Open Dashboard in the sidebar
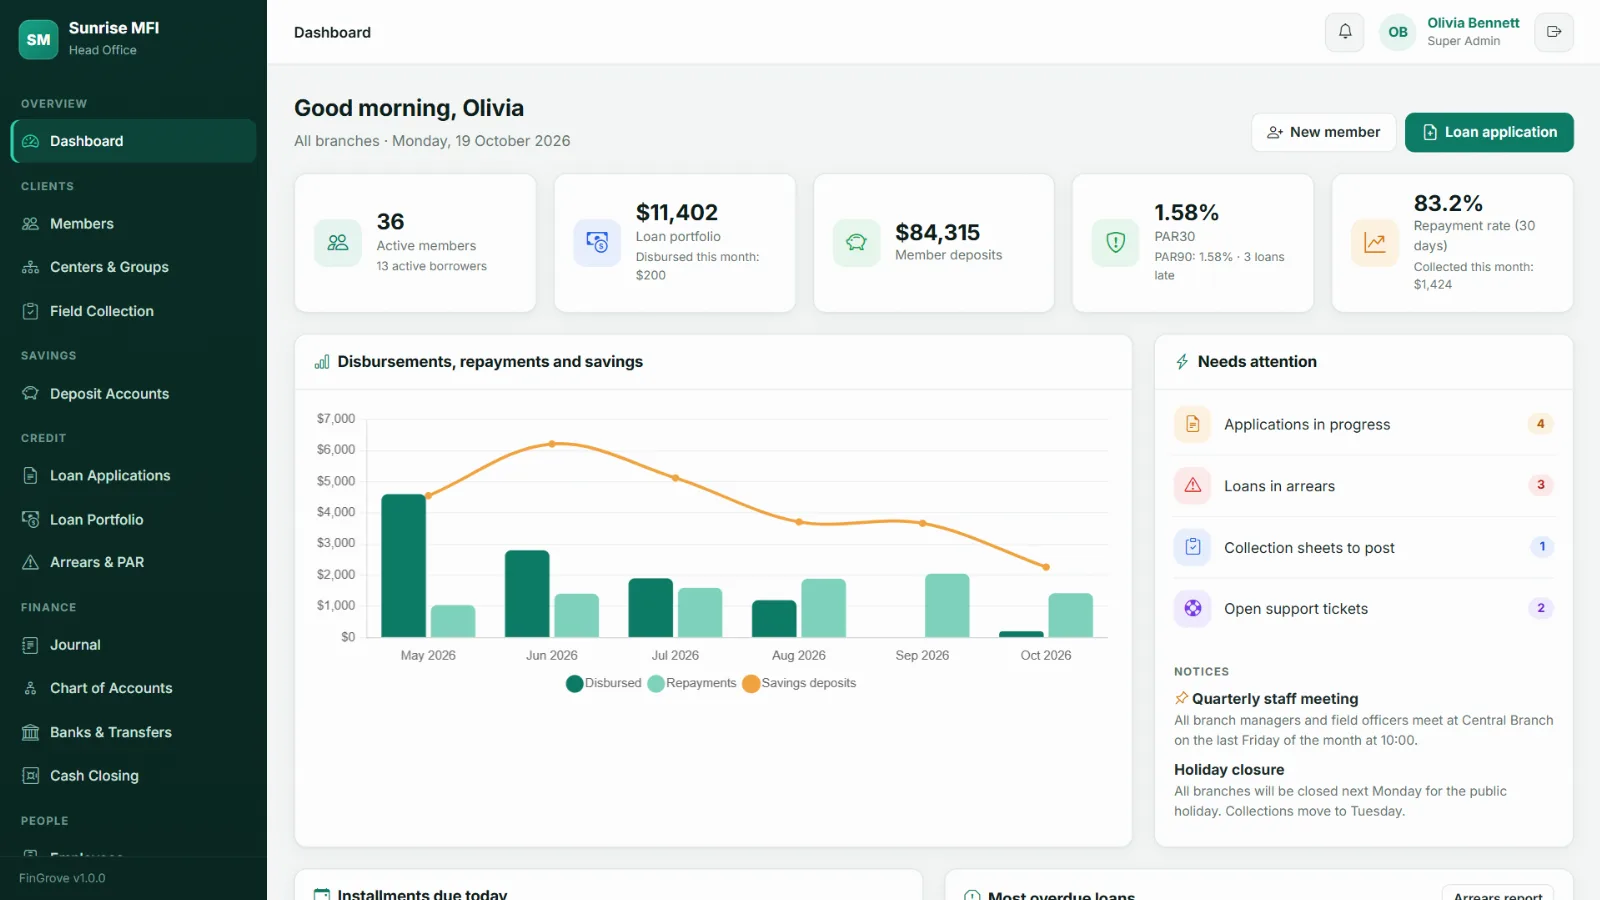This screenshot has height=900, width=1600. click(x=133, y=141)
